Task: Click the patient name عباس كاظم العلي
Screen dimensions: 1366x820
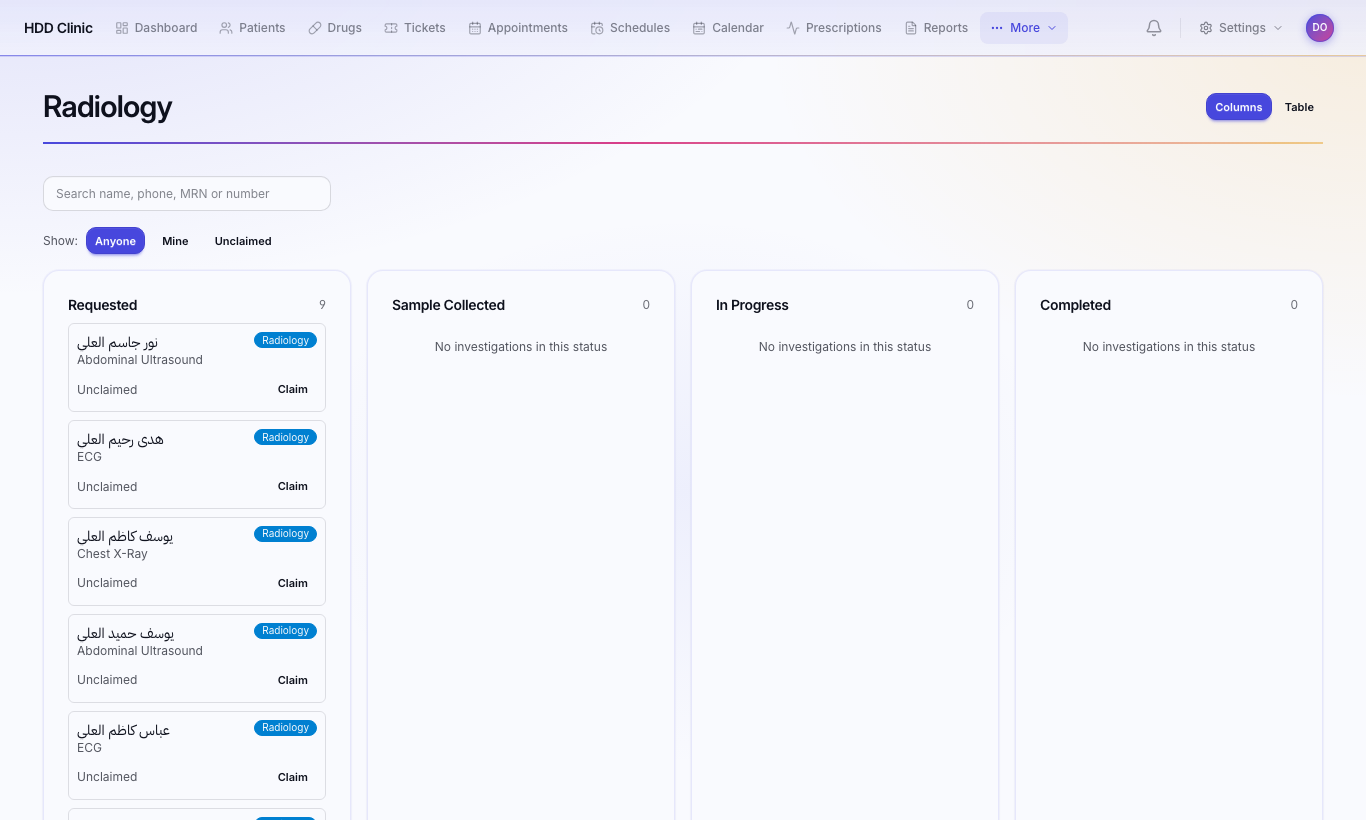Action: click(x=123, y=731)
